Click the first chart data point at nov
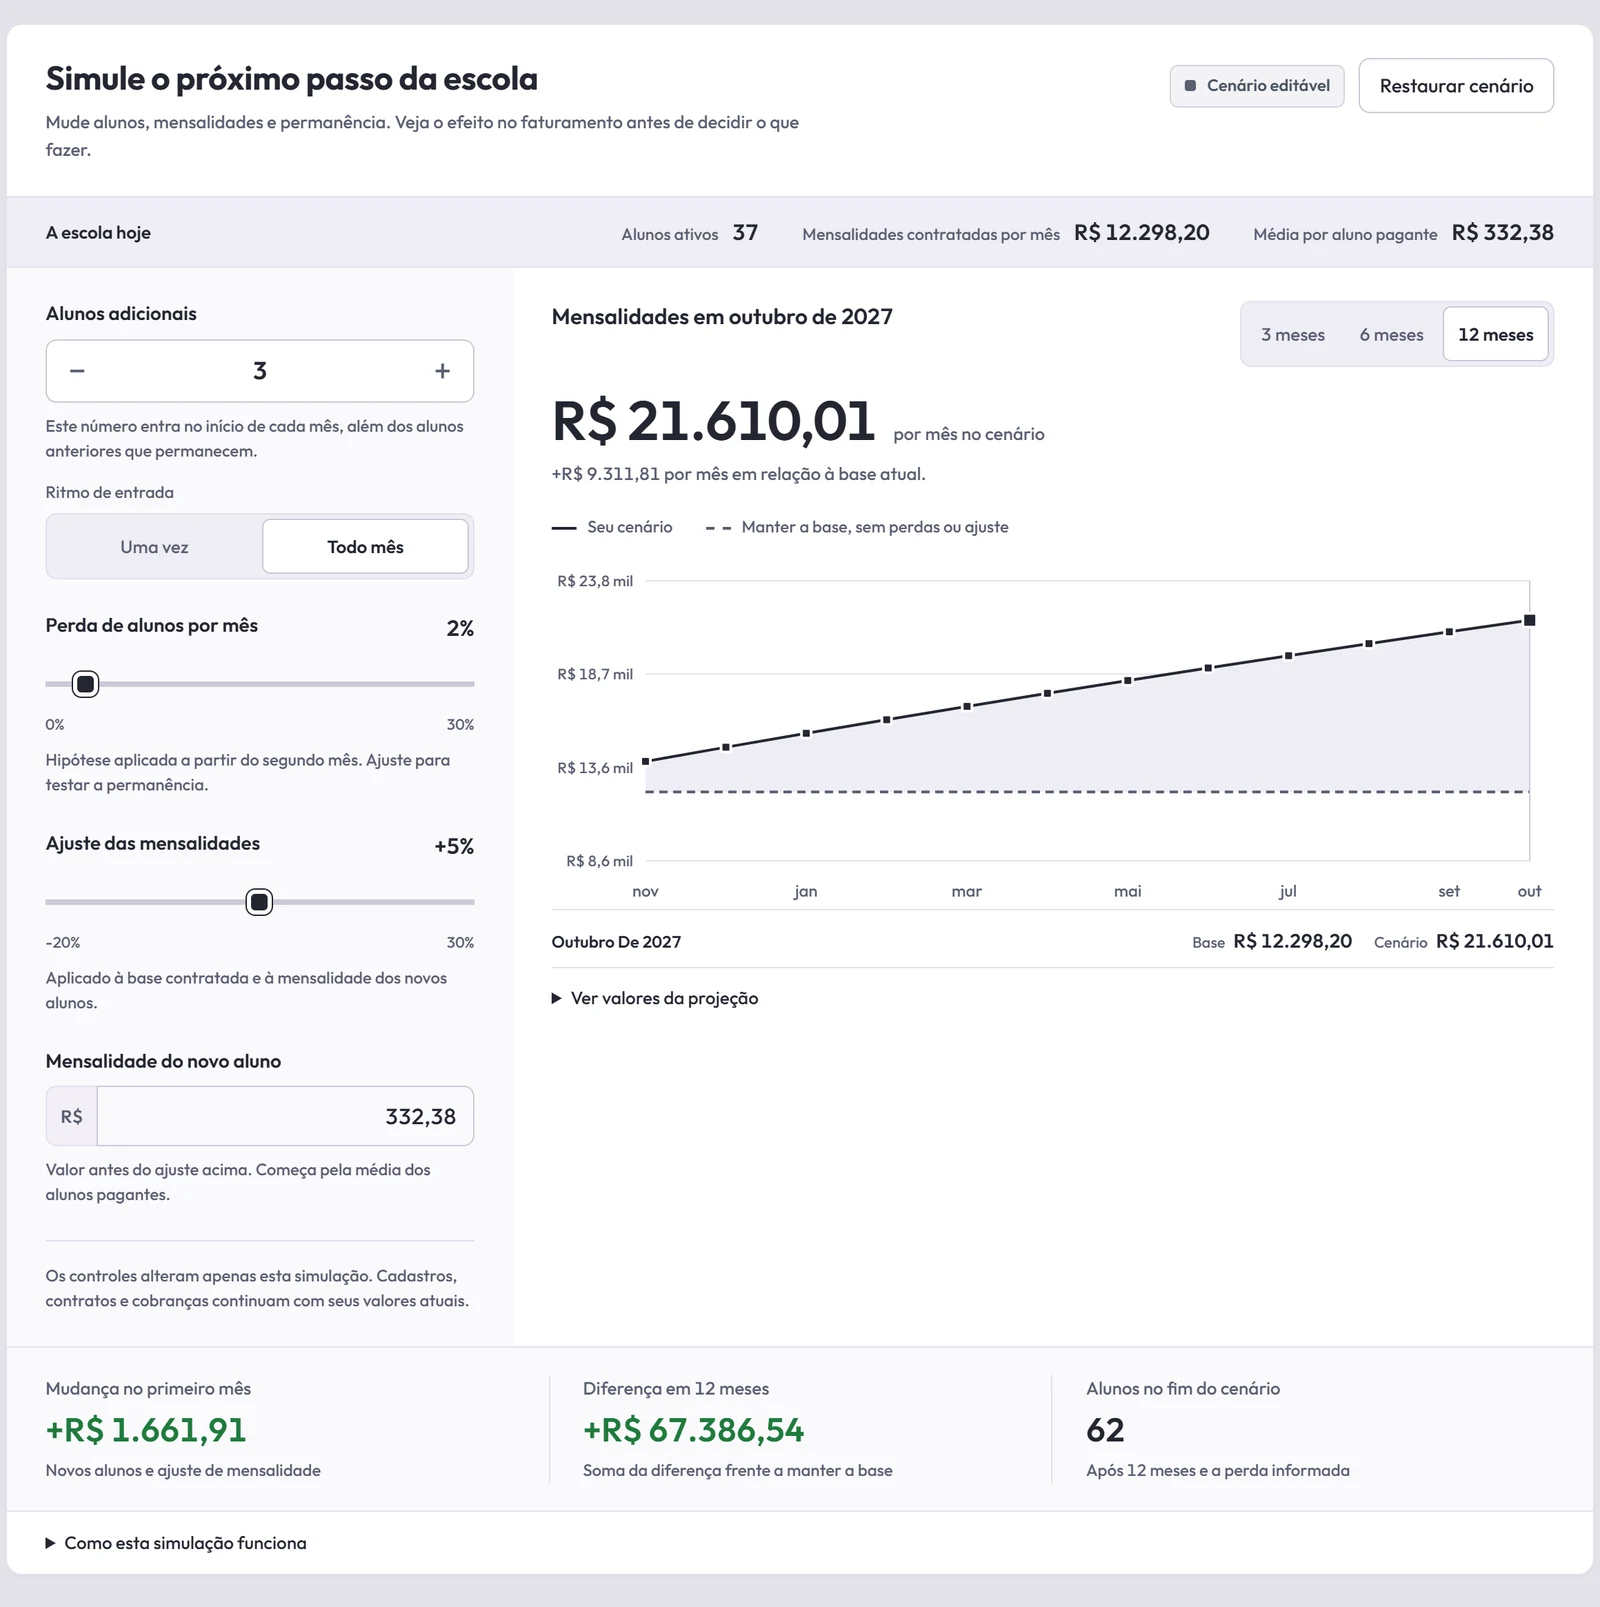This screenshot has width=1600, height=1607. point(646,761)
